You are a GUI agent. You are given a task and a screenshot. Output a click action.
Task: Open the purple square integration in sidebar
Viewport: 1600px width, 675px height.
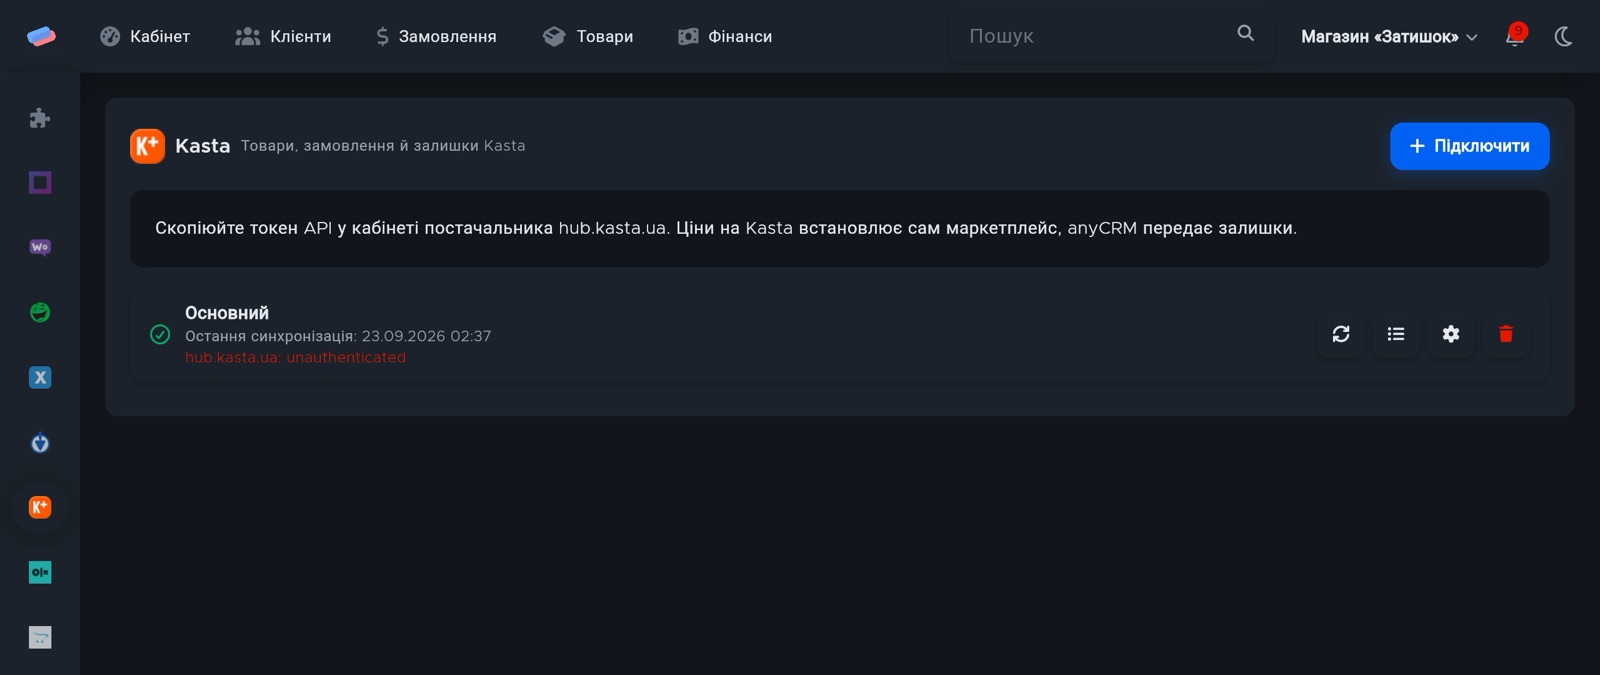pyautogui.click(x=40, y=183)
